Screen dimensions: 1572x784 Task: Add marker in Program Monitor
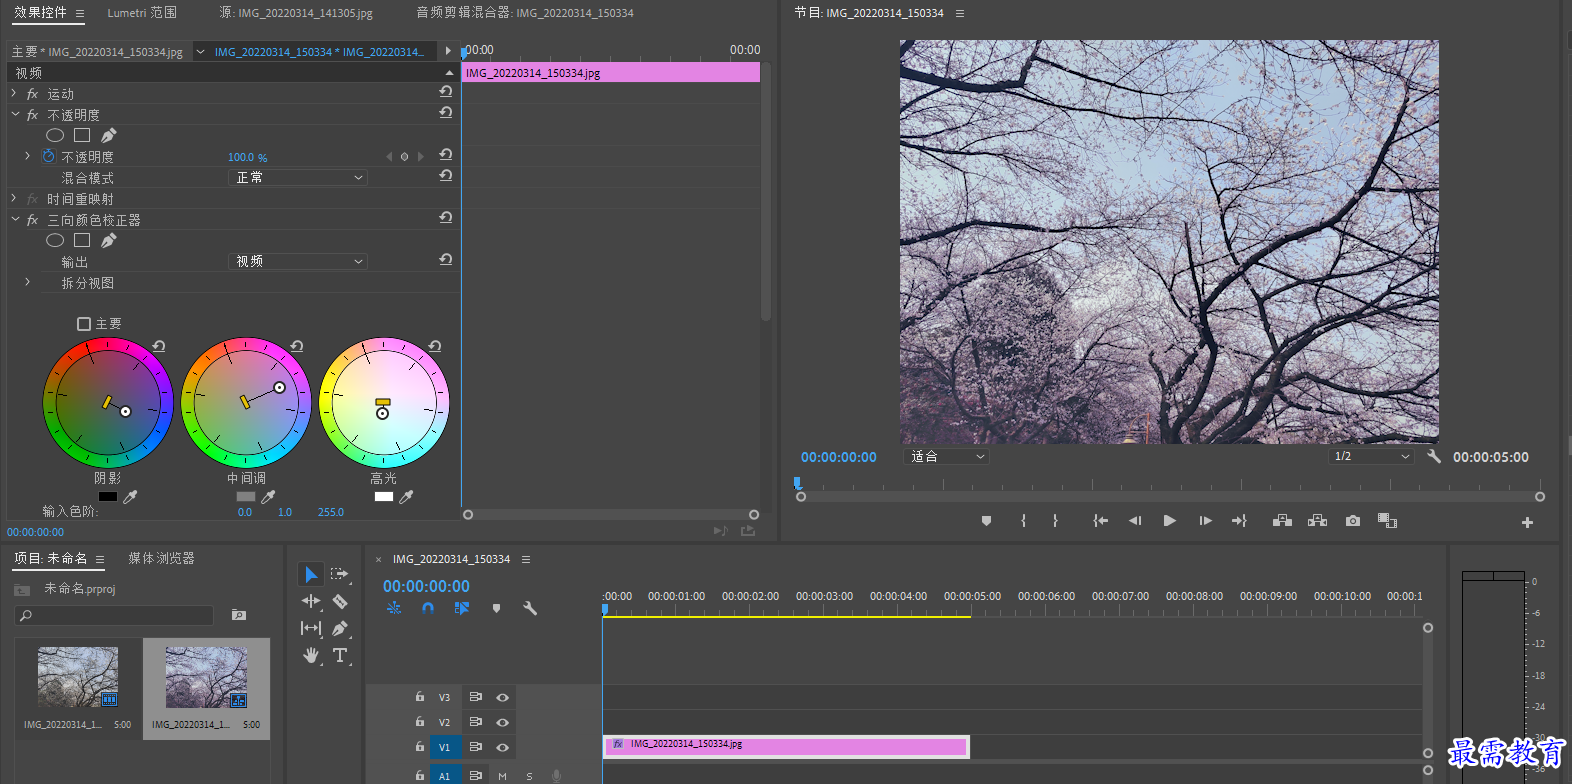(986, 521)
